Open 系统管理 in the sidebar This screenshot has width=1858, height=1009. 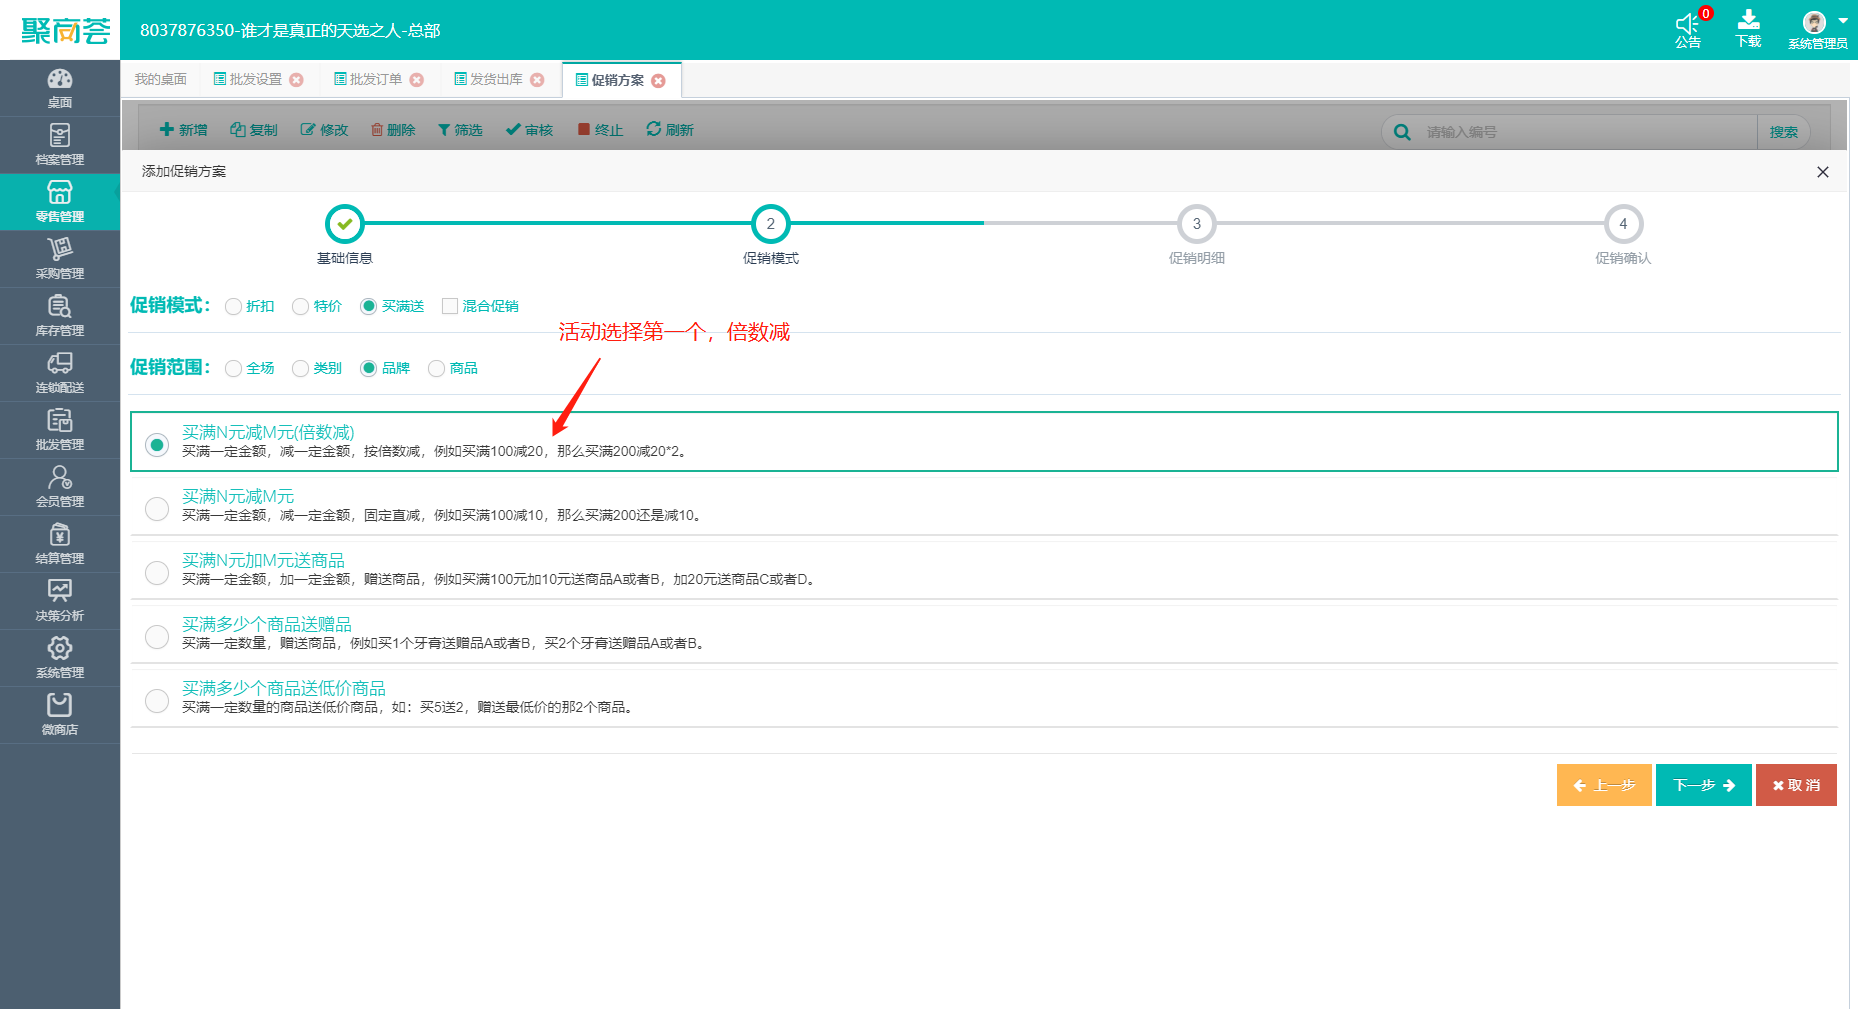pos(60,658)
